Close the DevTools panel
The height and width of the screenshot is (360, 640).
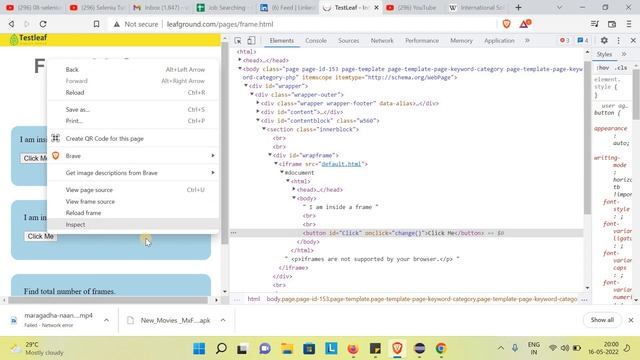point(633,40)
